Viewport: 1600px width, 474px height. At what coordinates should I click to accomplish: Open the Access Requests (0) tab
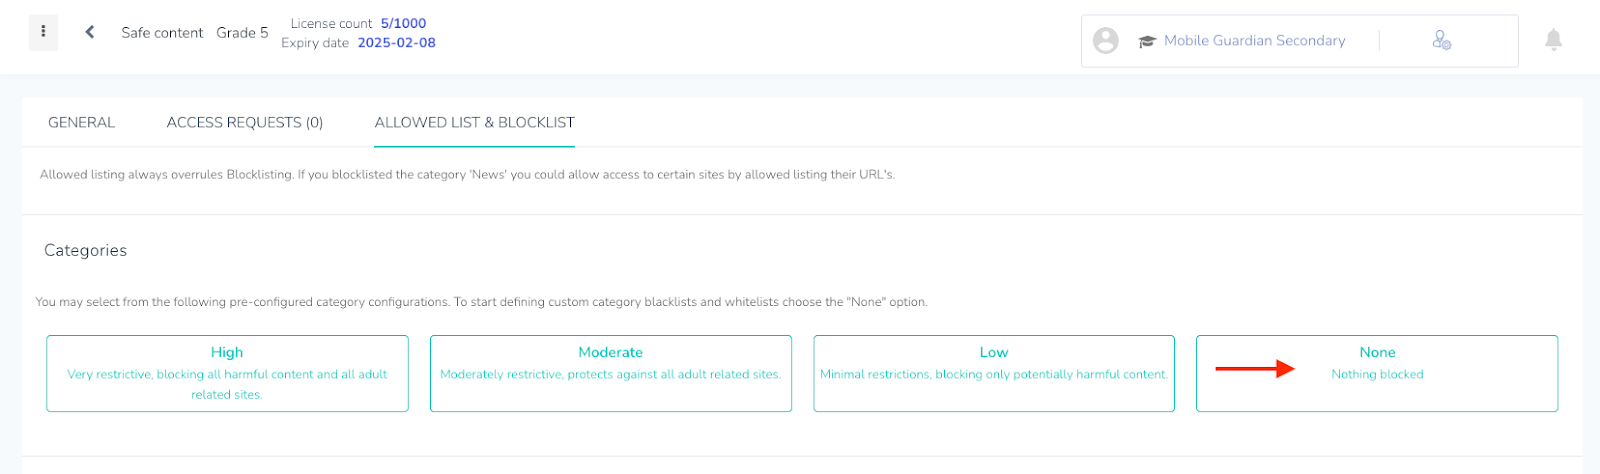[245, 122]
